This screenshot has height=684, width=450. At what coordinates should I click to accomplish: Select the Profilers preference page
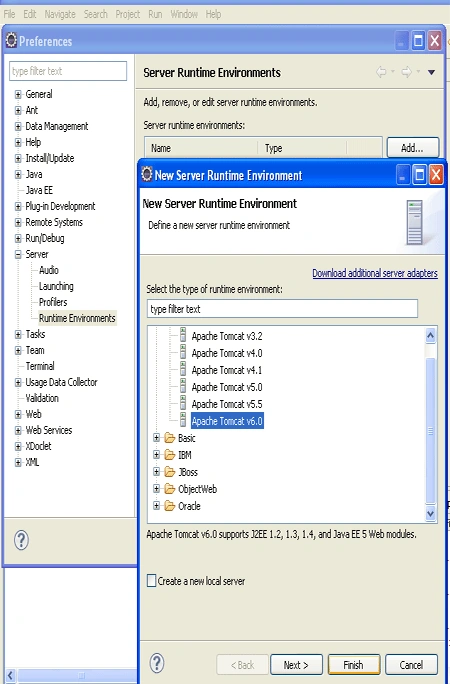coord(53,302)
